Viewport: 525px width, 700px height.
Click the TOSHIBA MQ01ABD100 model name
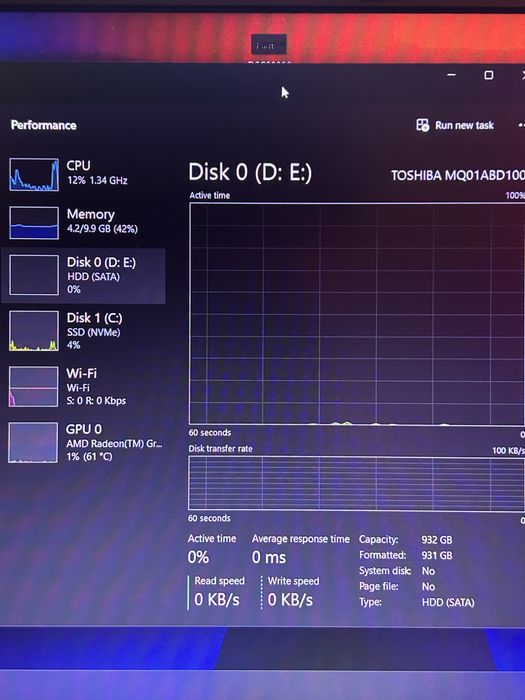point(458,175)
